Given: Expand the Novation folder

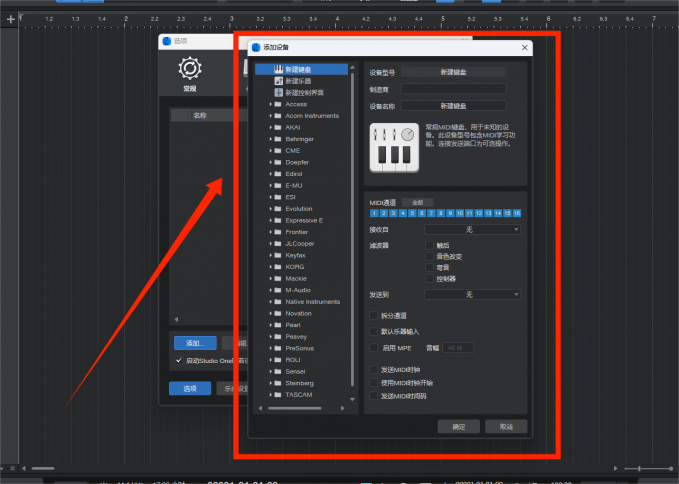Looking at the screenshot, I should 271,313.
